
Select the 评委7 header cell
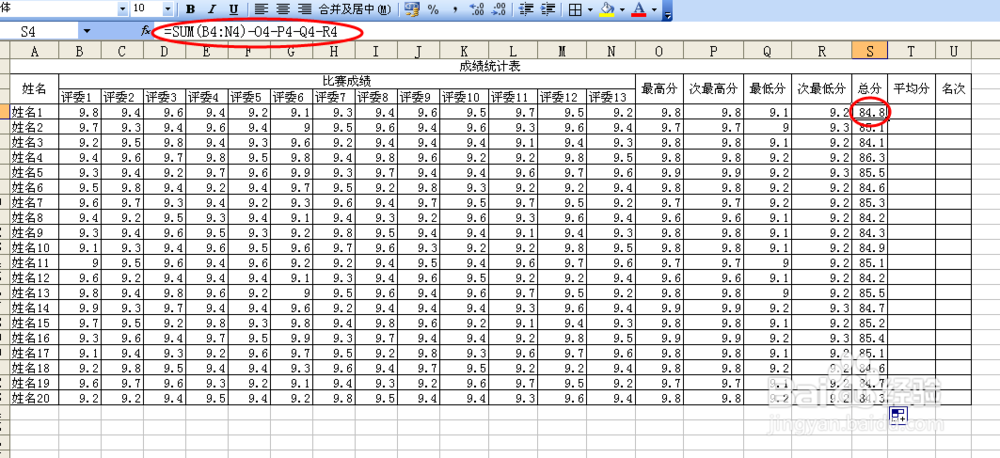pyautogui.click(x=334, y=97)
